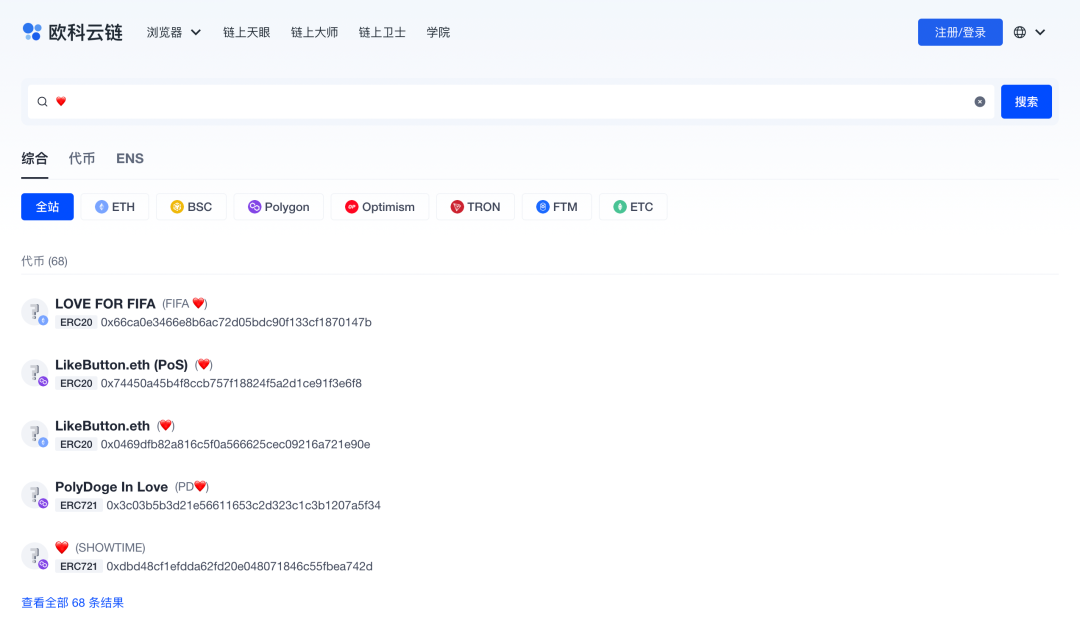Click token icon beside address 0x0469dfb82a81
This screenshot has height=622, width=1080.
34,435
